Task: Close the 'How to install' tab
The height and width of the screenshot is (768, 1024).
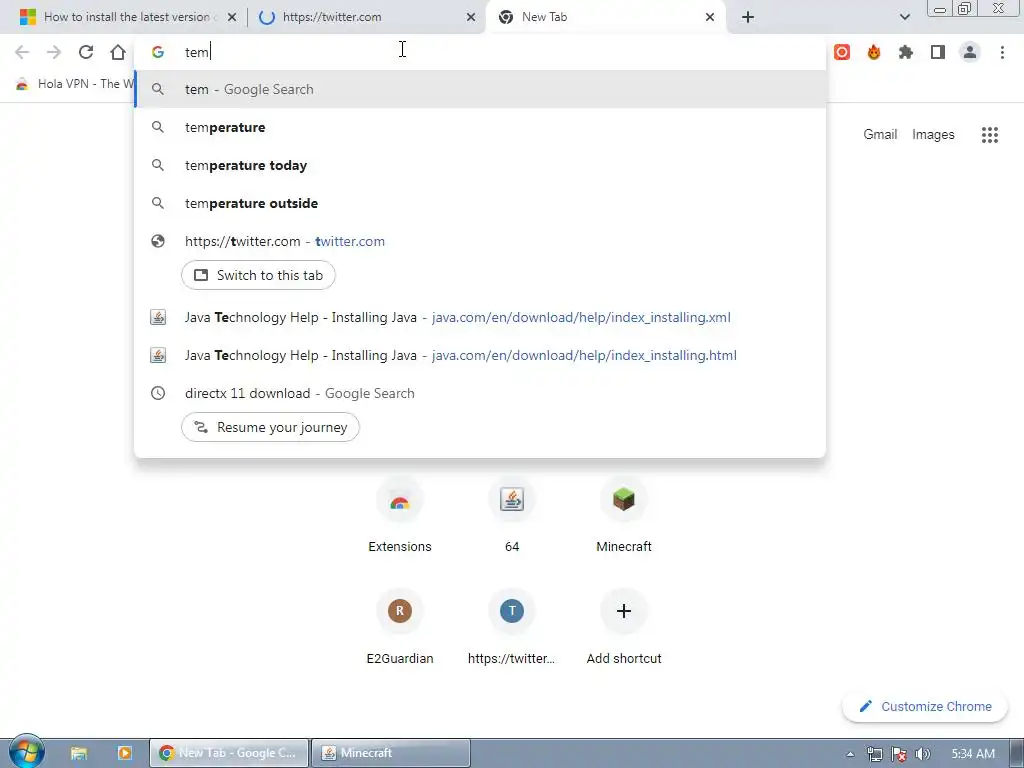Action: [x=232, y=17]
